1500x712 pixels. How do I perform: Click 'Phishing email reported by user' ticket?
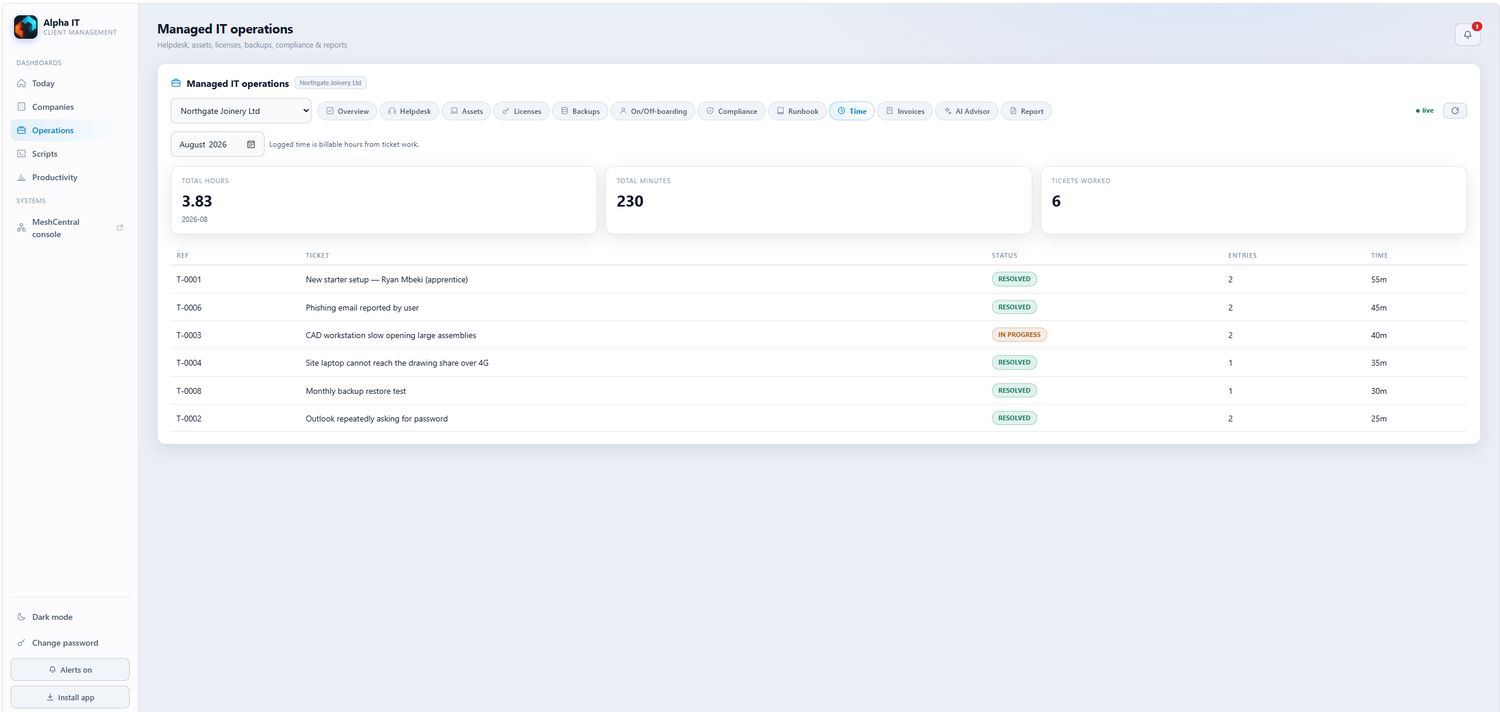click(362, 307)
